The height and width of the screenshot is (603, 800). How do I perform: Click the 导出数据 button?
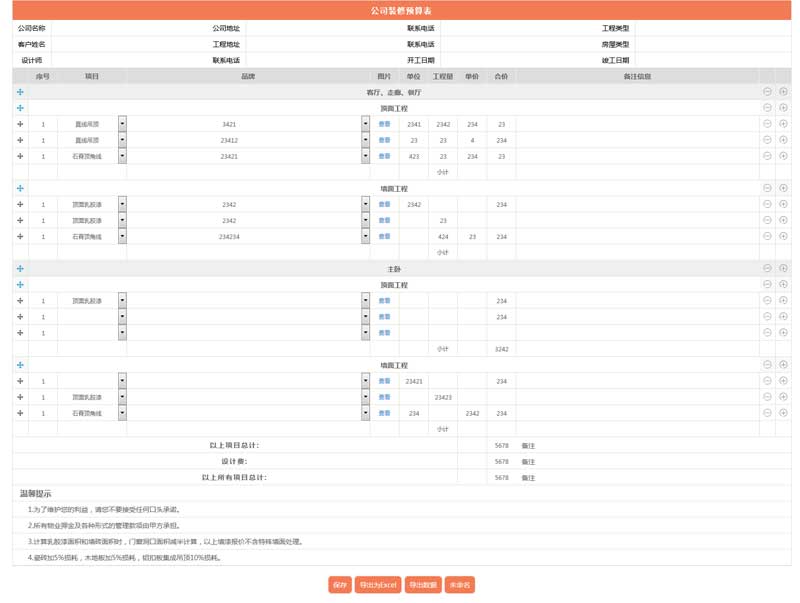tap(423, 585)
